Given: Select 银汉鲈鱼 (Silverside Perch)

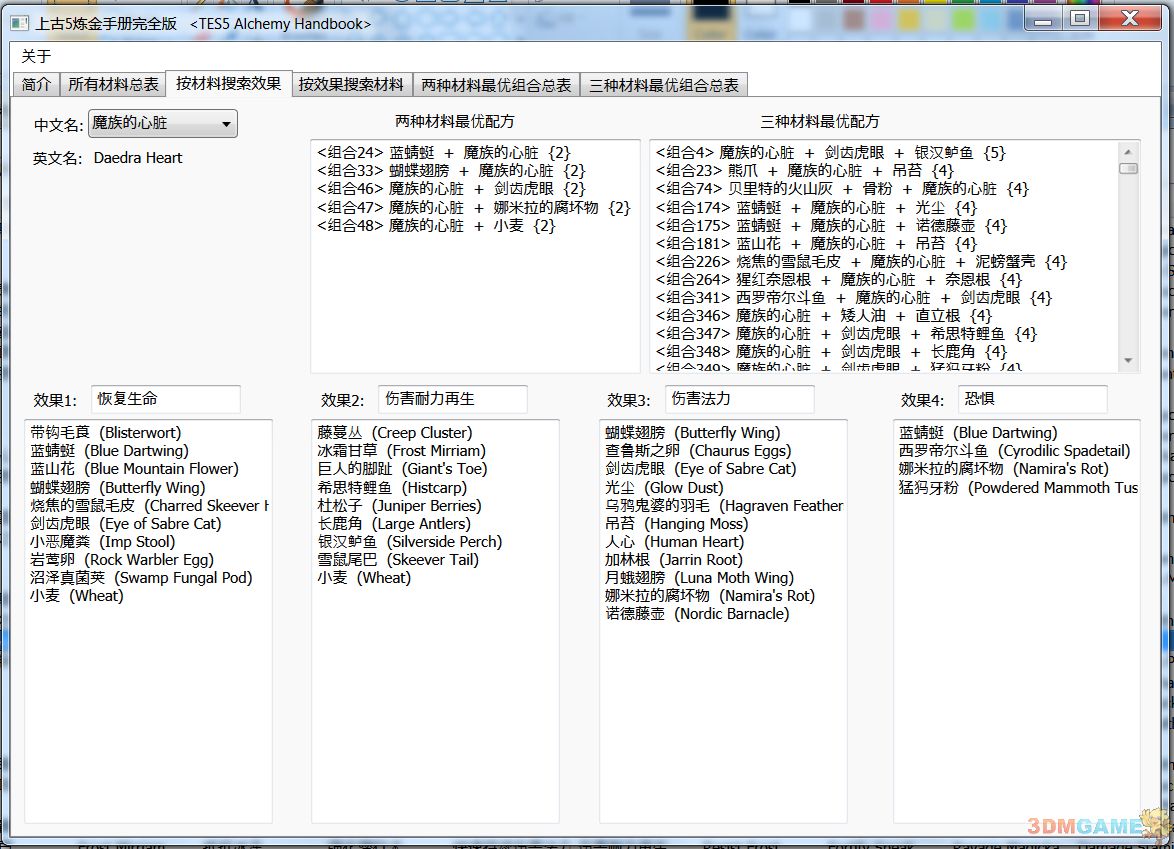Looking at the screenshot, I should click(410, 541).
